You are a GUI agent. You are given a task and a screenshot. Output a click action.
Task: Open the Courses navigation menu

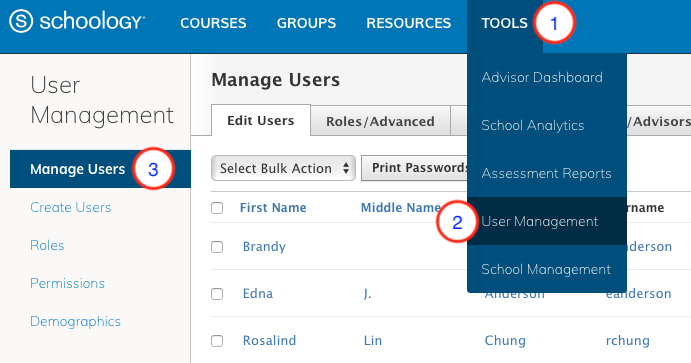[213, 23]
